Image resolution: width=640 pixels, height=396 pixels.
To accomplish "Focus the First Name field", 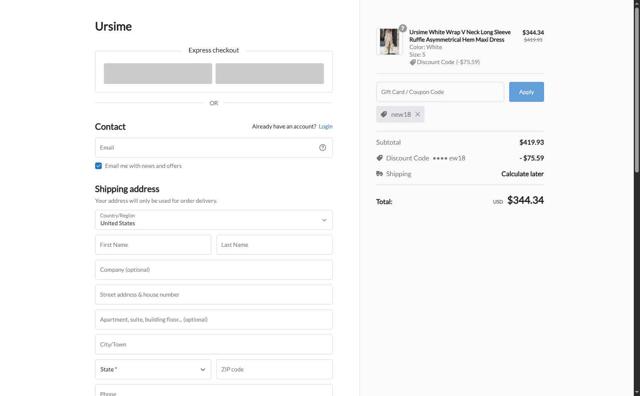I will (x=153, y=245).
